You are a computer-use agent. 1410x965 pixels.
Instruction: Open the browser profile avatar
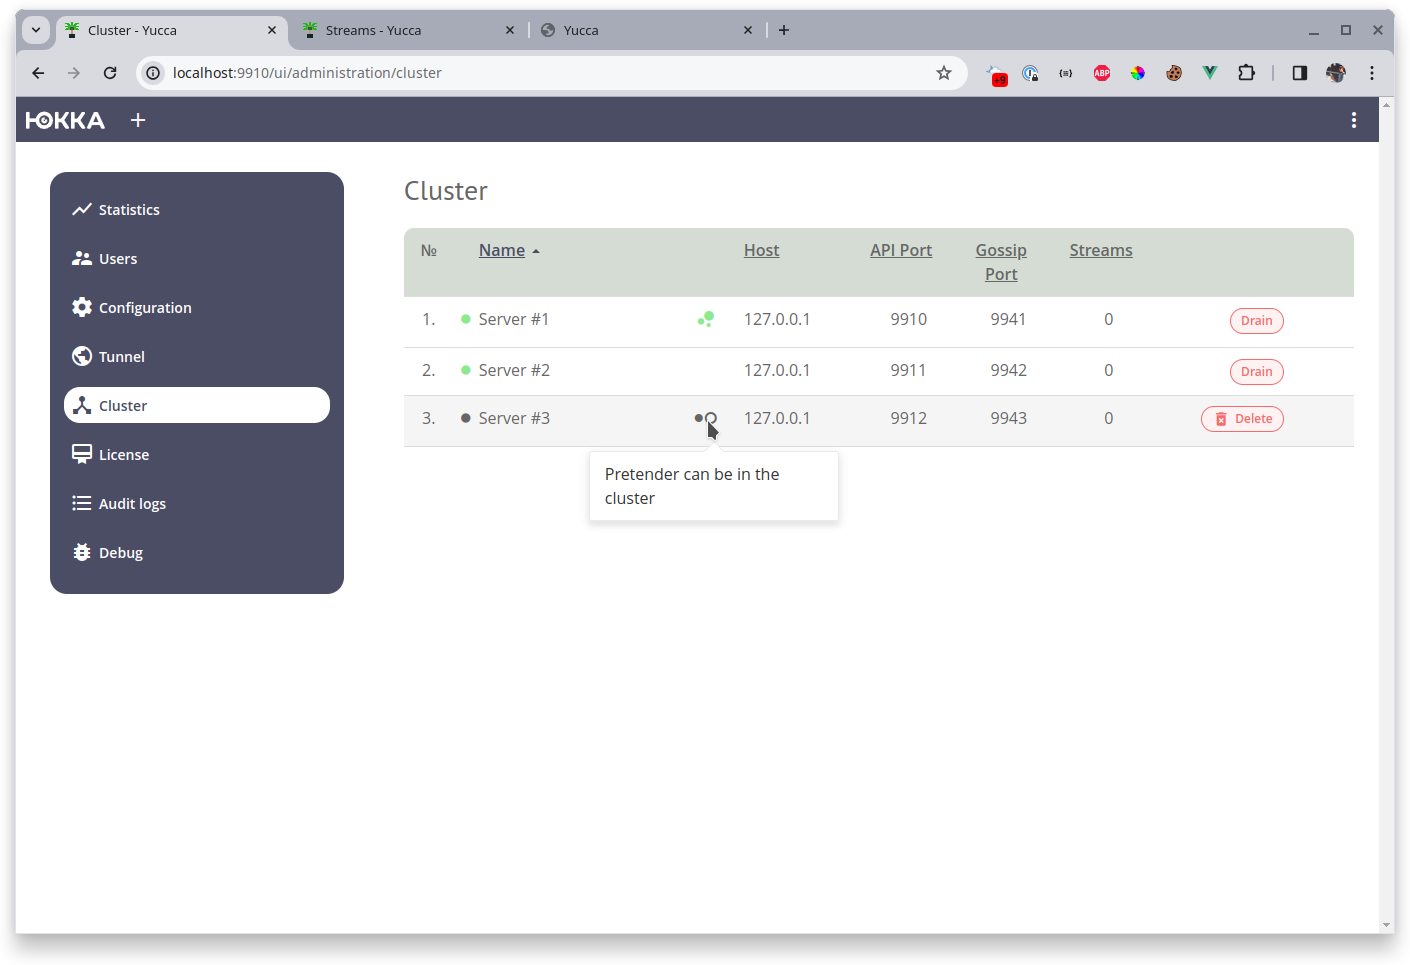1336,73
